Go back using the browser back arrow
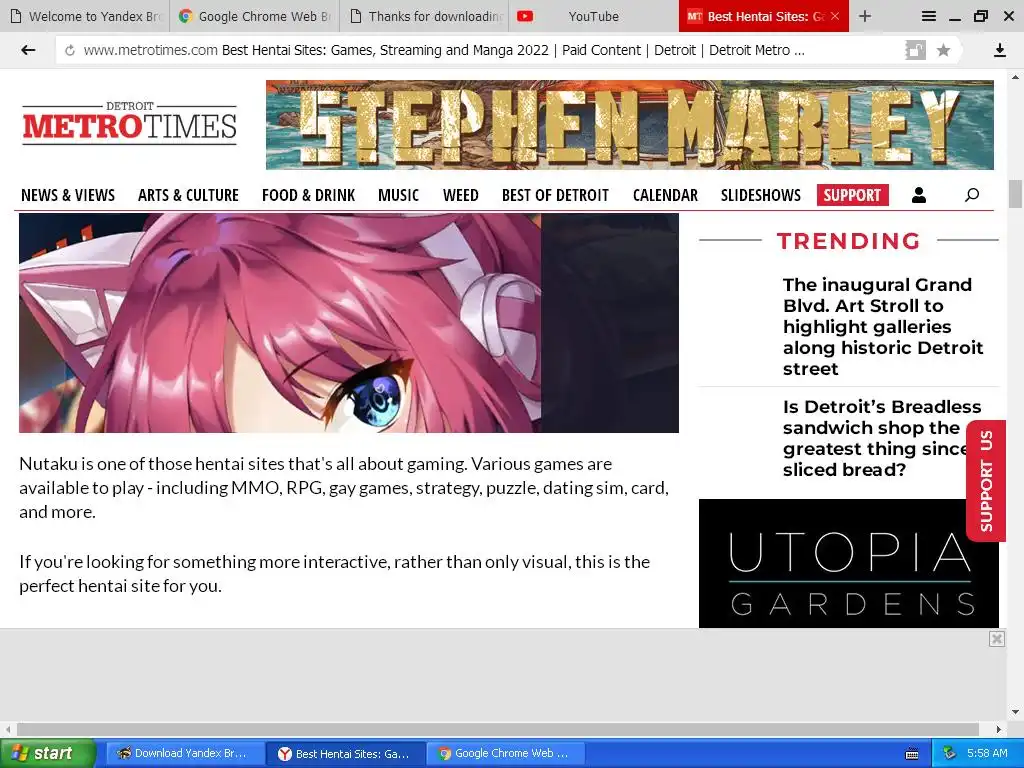The width and height of the screenshot is (1024, 768). [x=27, y=50]
